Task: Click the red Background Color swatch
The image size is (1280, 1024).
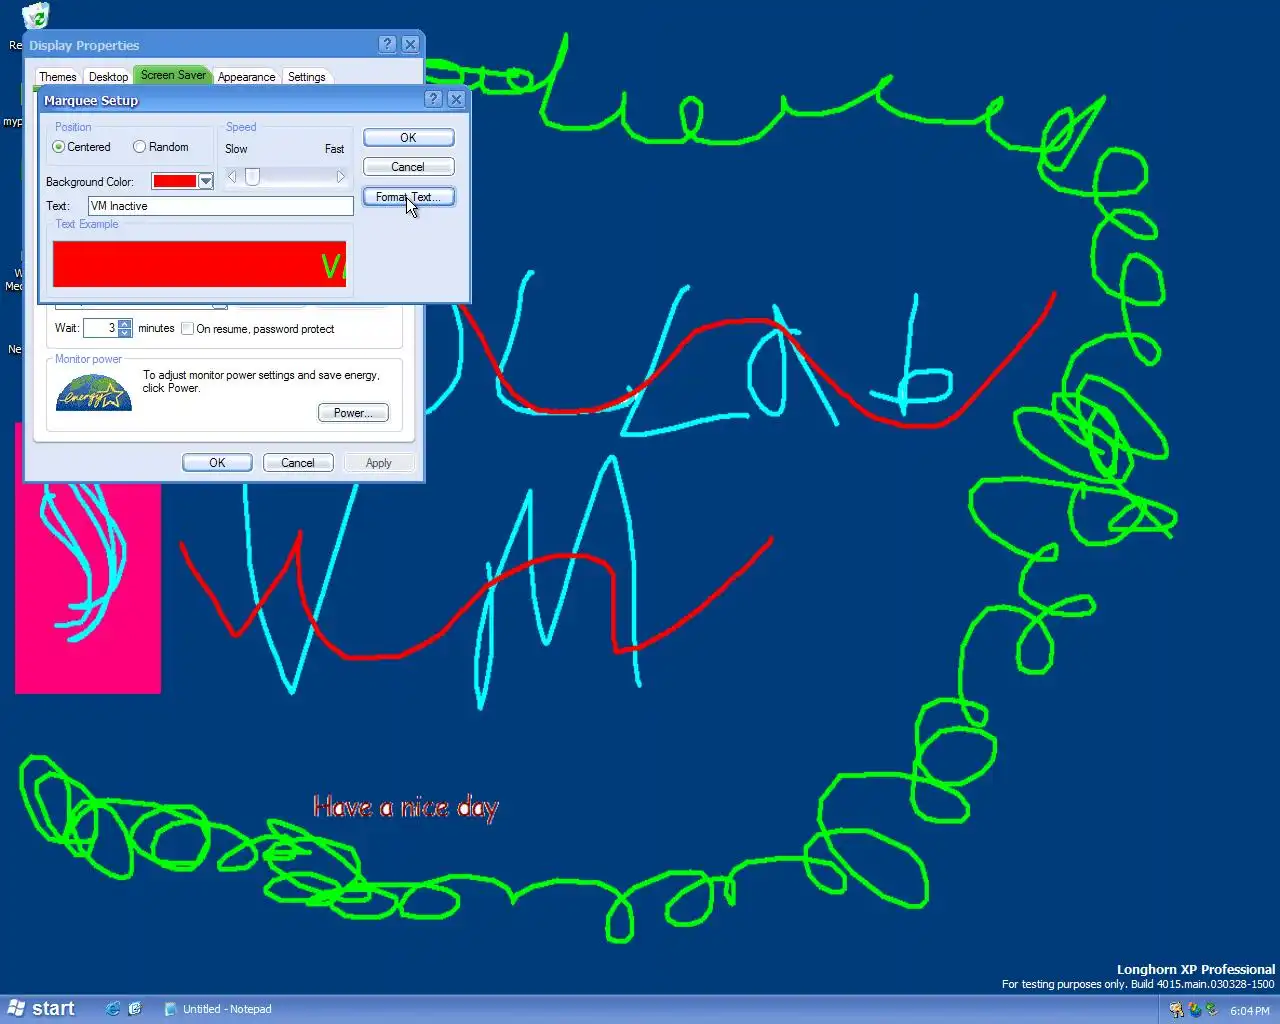Action: [175, 181]
